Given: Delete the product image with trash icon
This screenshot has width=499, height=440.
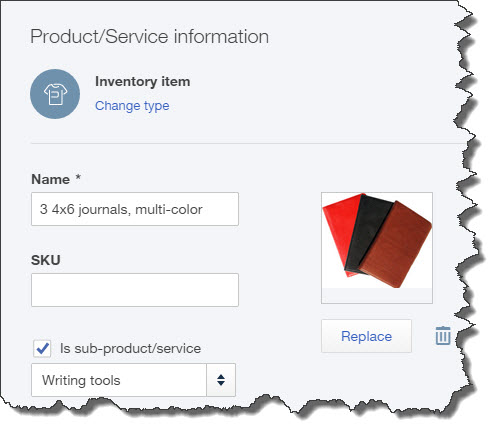Looking at the screenshot, I should pyautogui.click(x=443, y=335).
